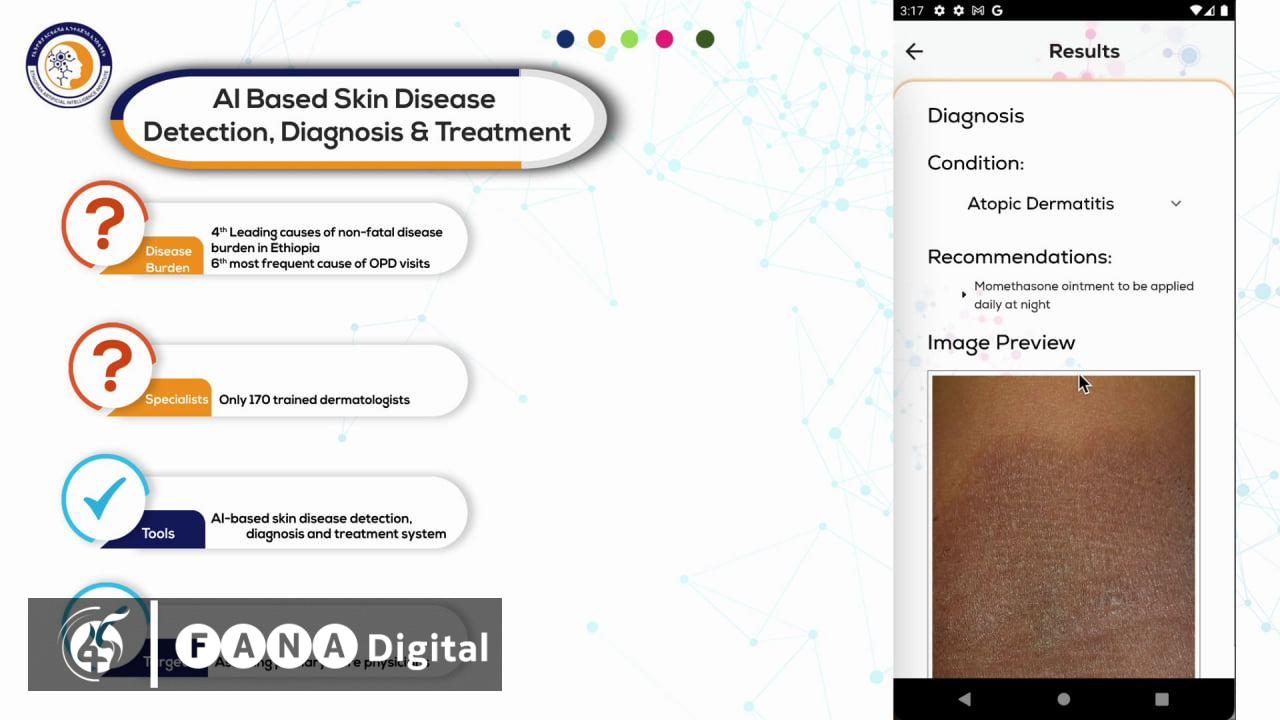Screen dimensions: 1280x720
Task: Click the Wi-Fi icon in phone status bar
Action: click(1196, 11)
